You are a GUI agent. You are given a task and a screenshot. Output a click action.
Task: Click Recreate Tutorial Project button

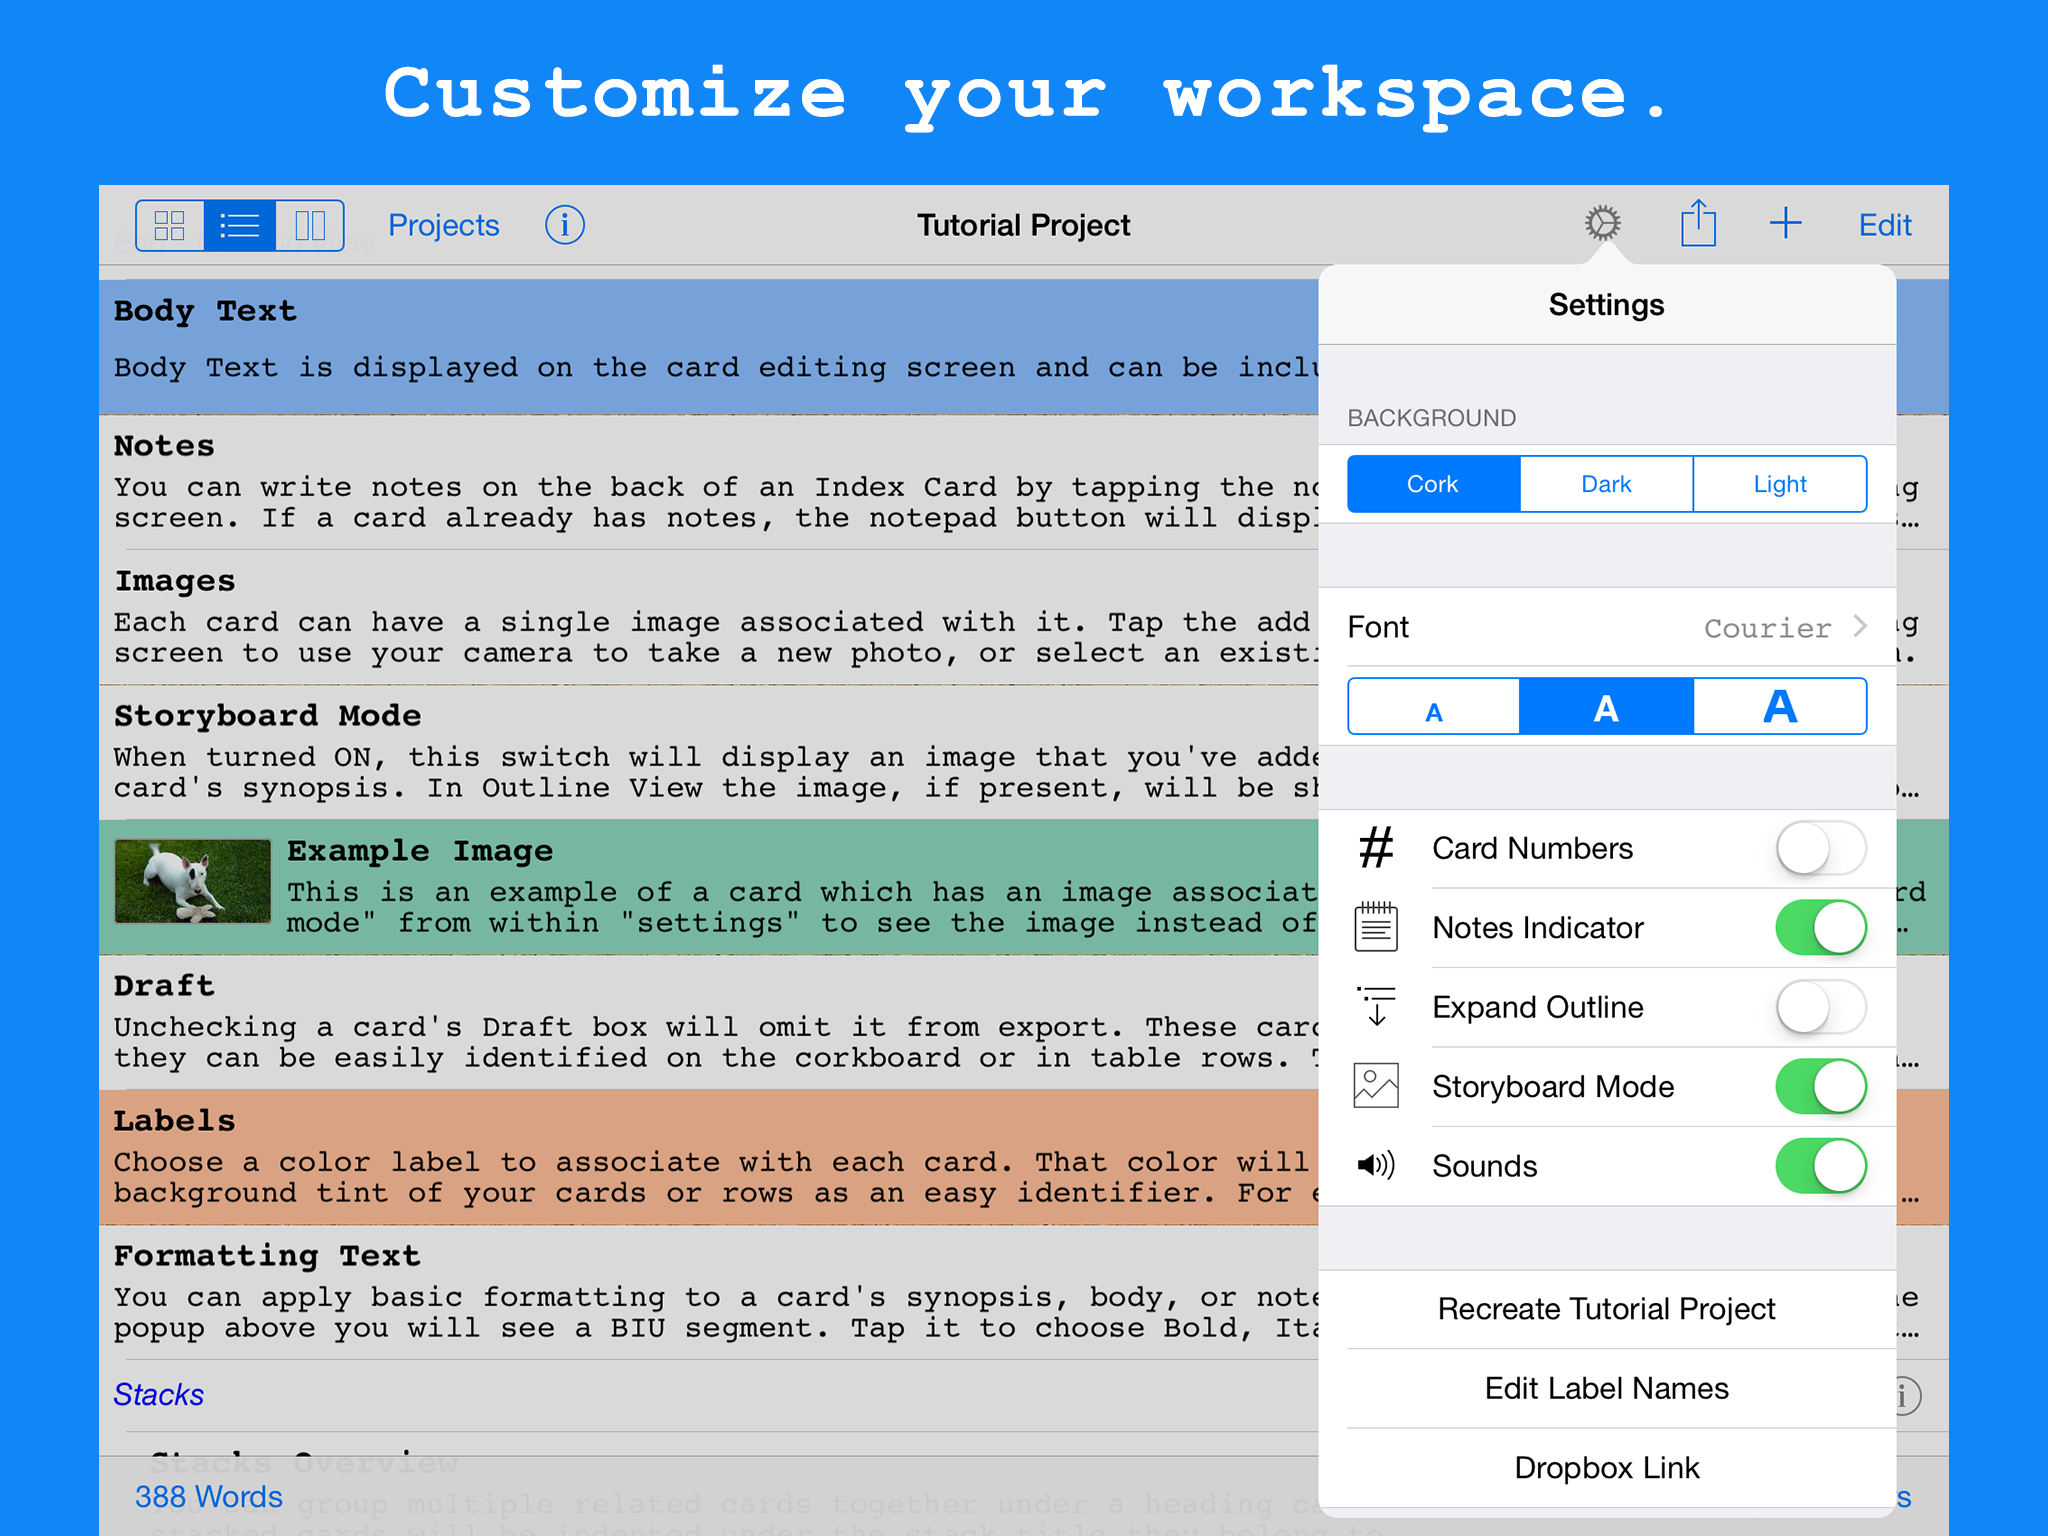pyautogui.click(x=1606, y=1307)
